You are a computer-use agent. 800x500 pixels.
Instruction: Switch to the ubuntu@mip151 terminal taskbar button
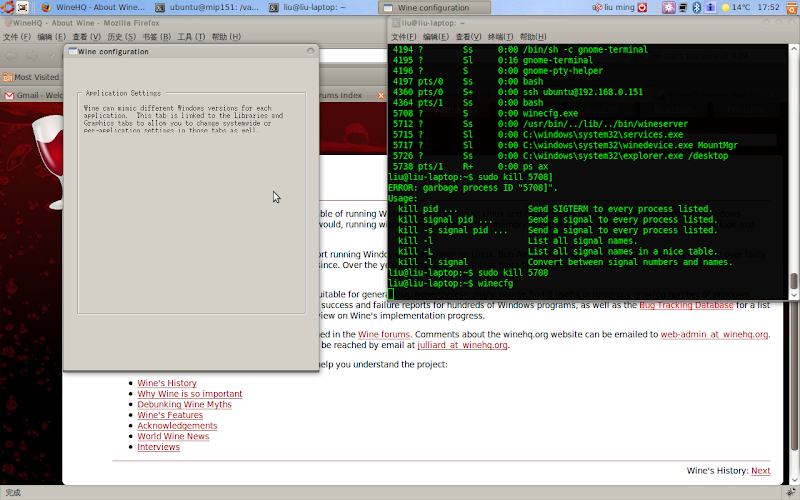208,7
